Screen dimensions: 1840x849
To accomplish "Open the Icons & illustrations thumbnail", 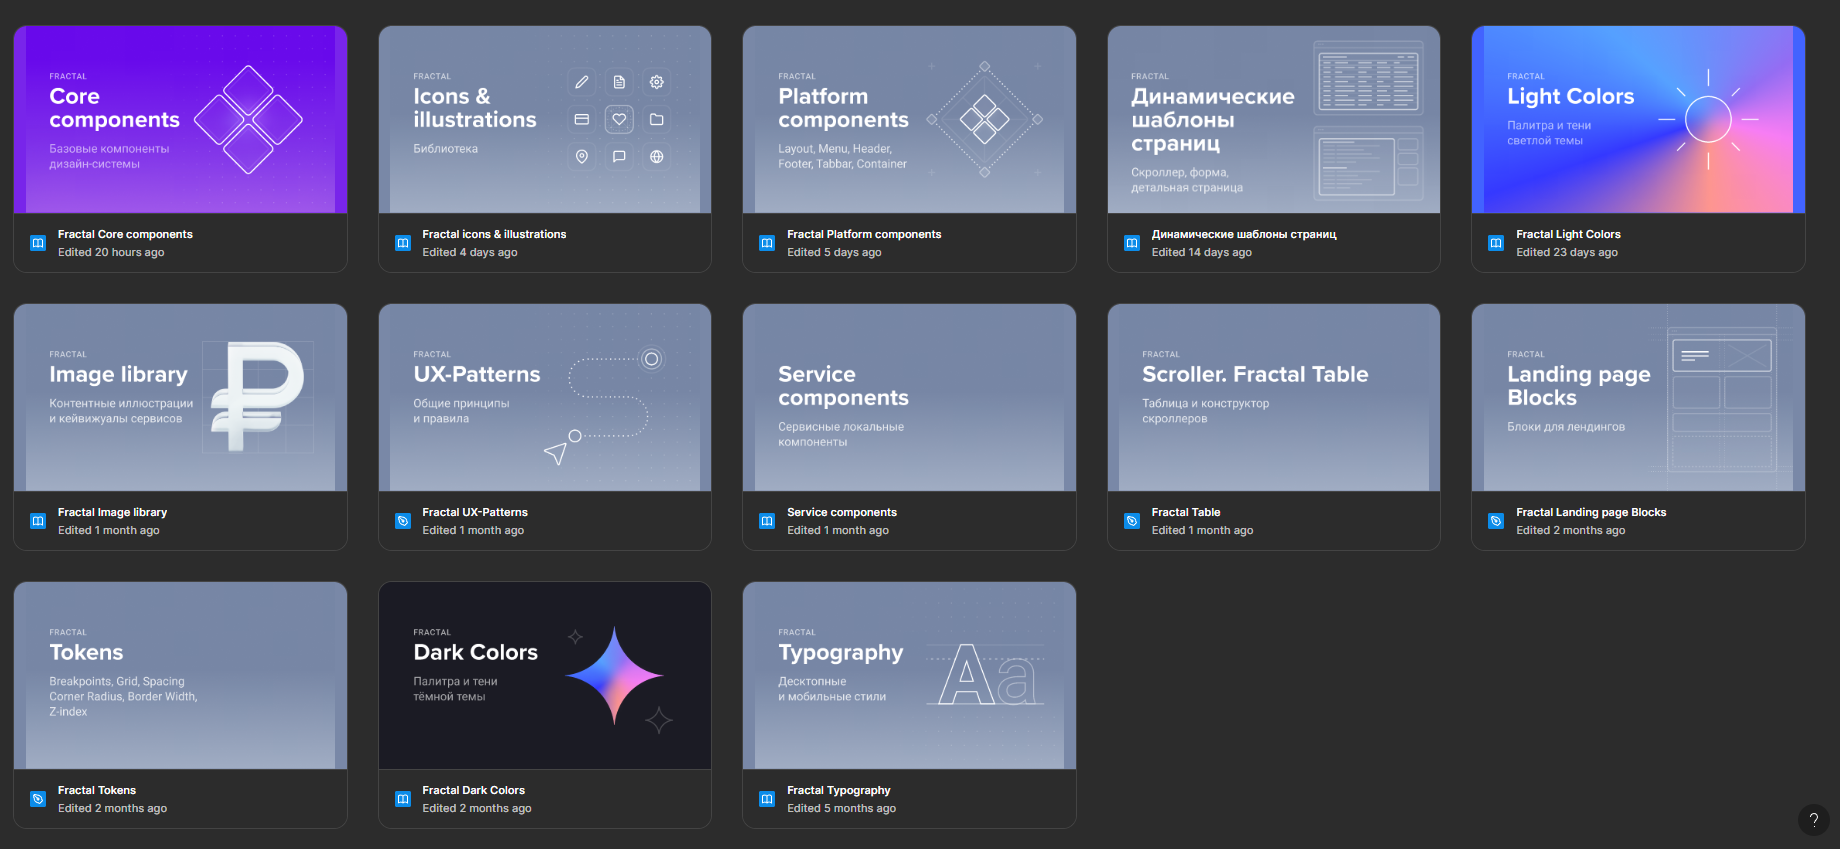I will point(545,120).
